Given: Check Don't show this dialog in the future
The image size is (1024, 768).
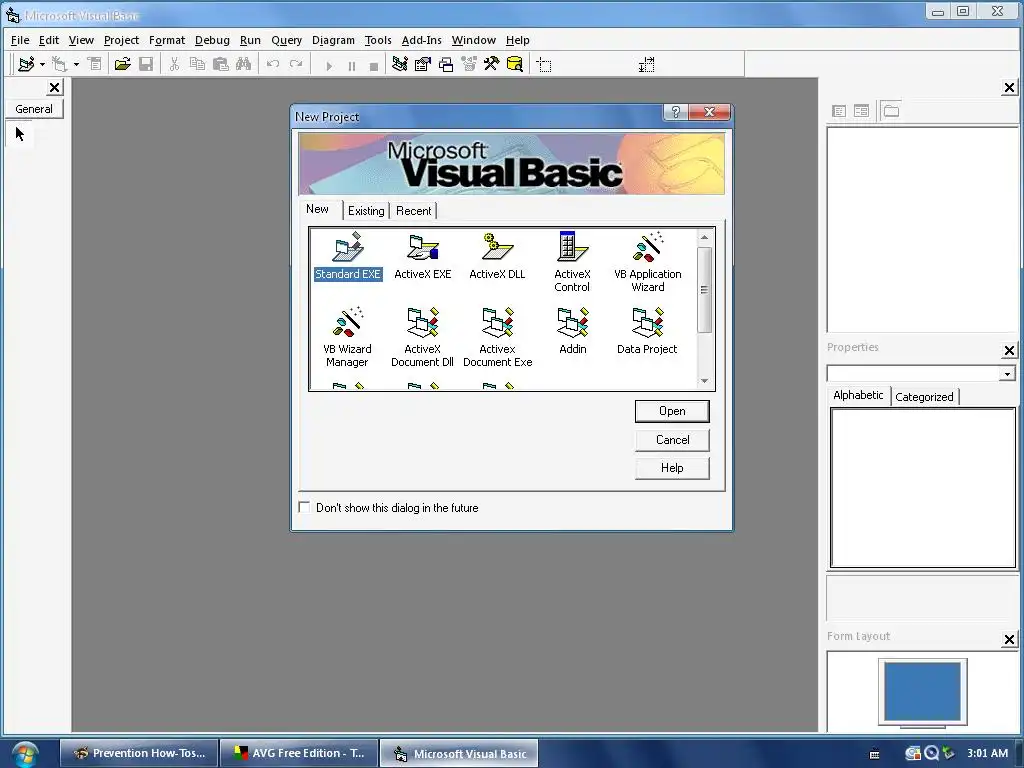Looking at the screenshot, I should (304, 507).
